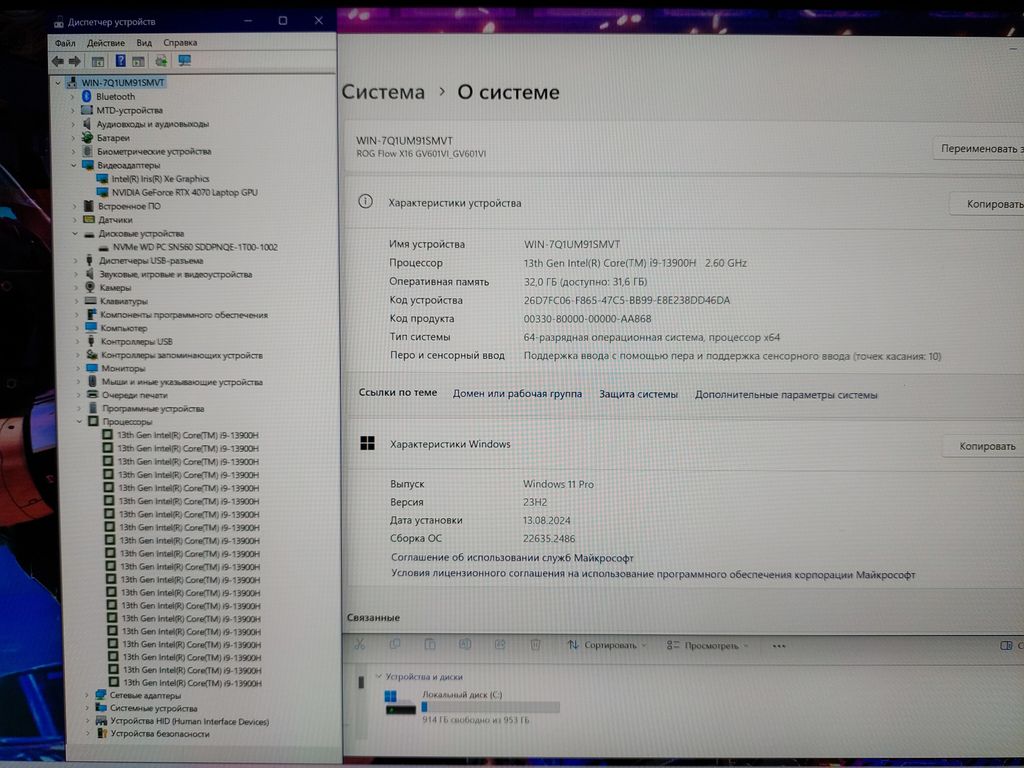Viewport: 1024px width, 768px height.
Task: Open the blue help icon in Device Manager toolbar
Action: tap(120, 61)
